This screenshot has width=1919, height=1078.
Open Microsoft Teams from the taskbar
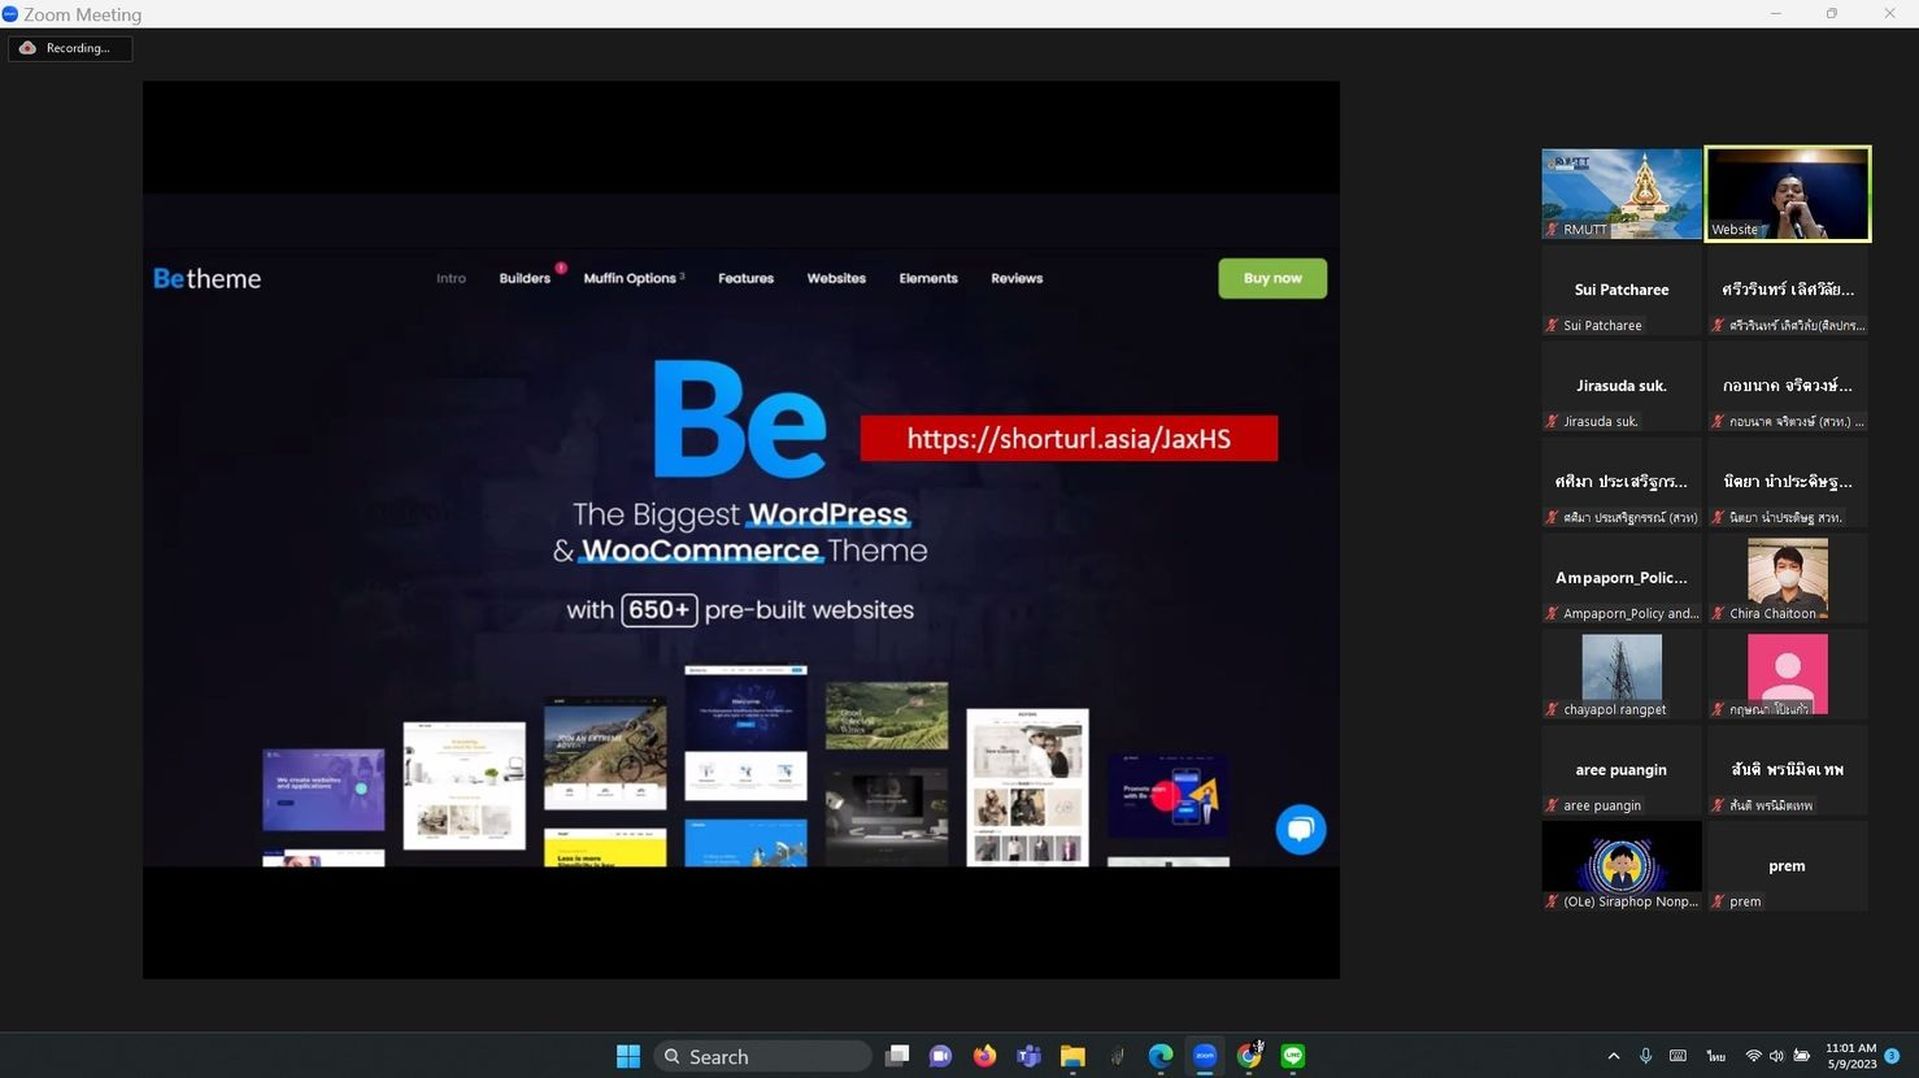[1028, 1056]
